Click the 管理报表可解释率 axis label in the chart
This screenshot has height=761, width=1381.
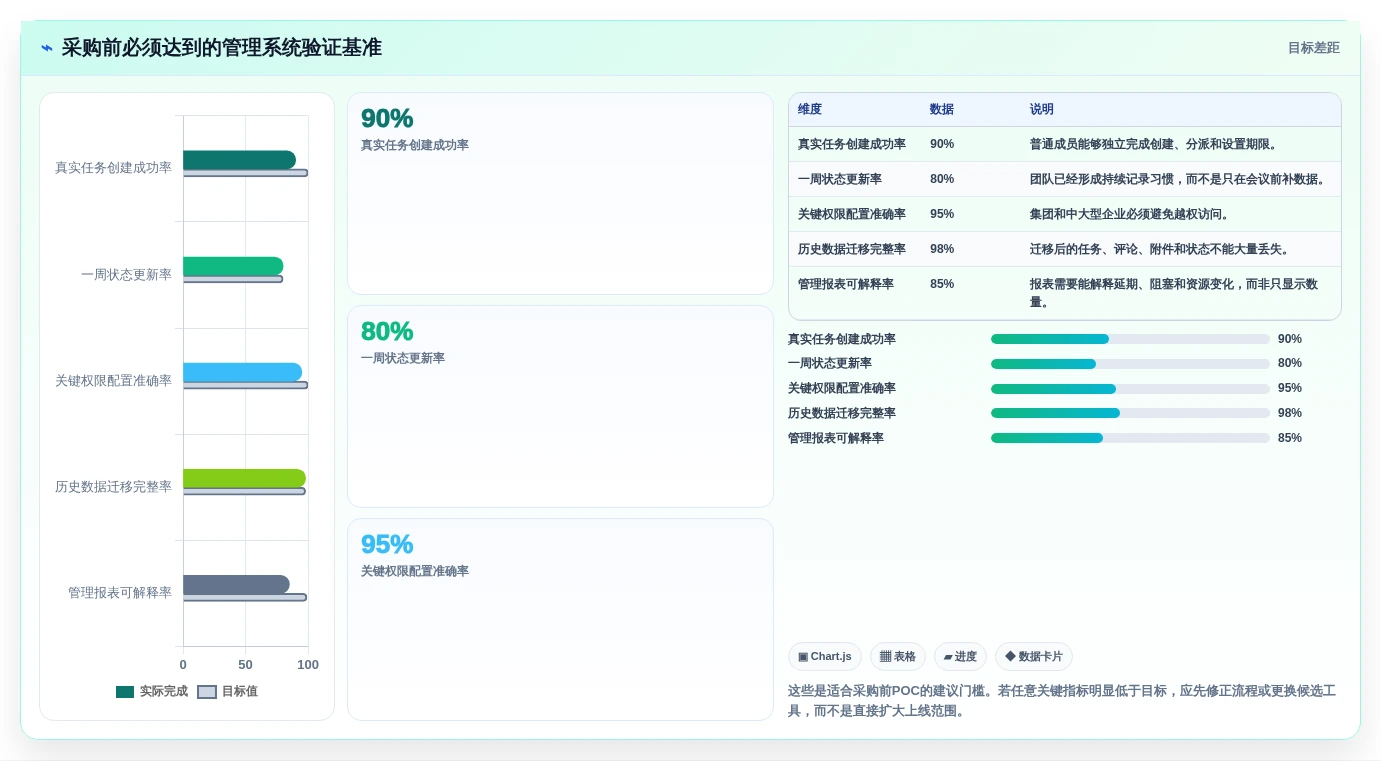click(x=120, y=593)
